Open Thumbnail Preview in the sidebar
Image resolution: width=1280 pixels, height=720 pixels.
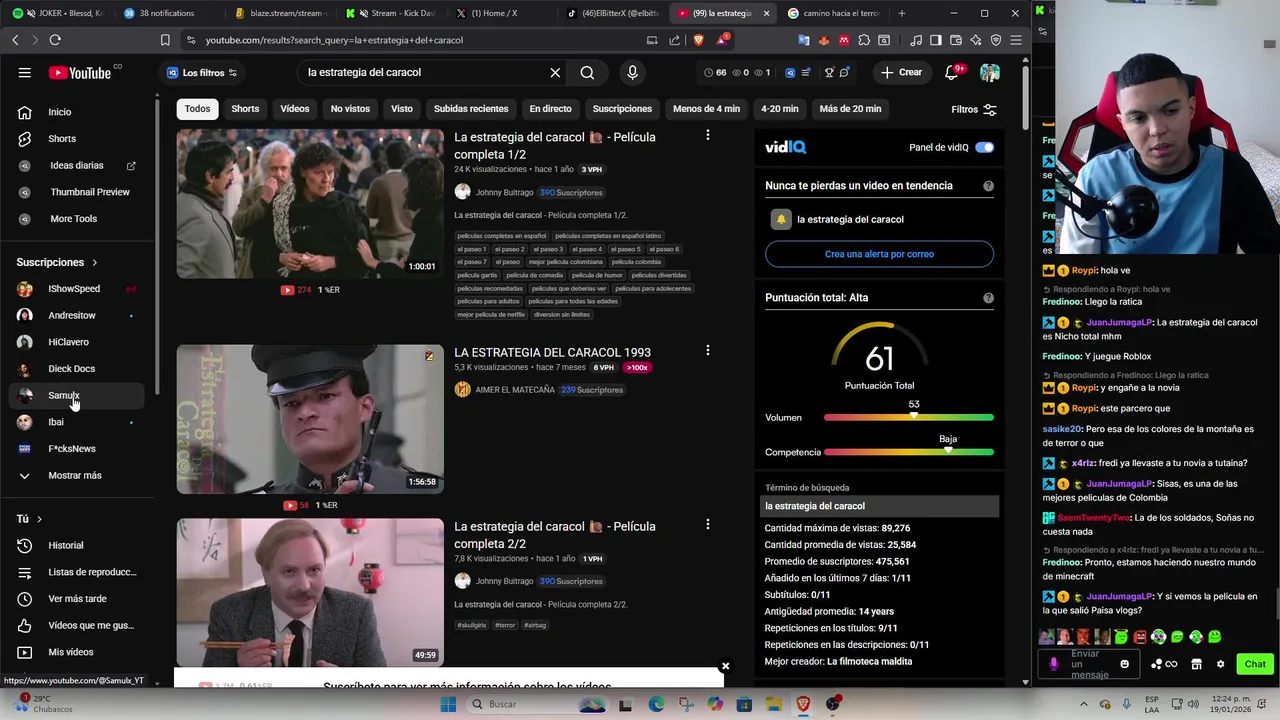click(x=78, y=192)
